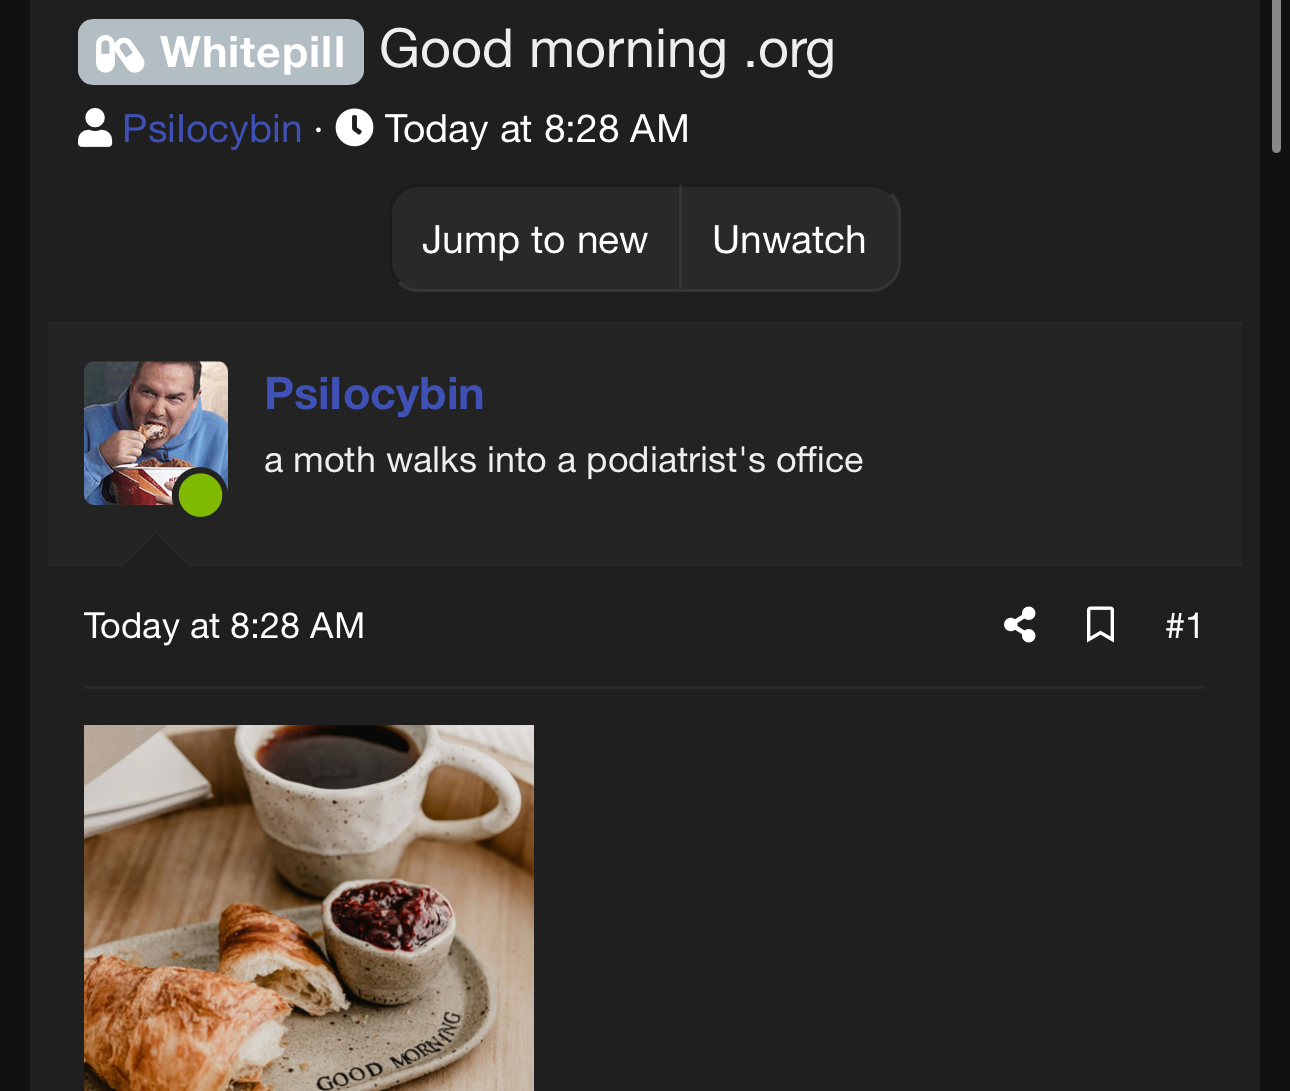Open Psilocybin's avatar picture
1290x1091 pixels.
(x=156, y=433)
